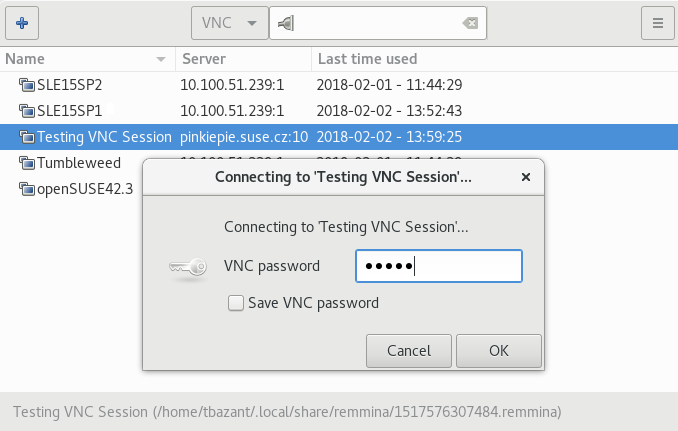Image resolution: width=678 pixels, height=431 pixels.
Task: Select the SLE15SP2 last used date cell
Action: pos(388,84)
